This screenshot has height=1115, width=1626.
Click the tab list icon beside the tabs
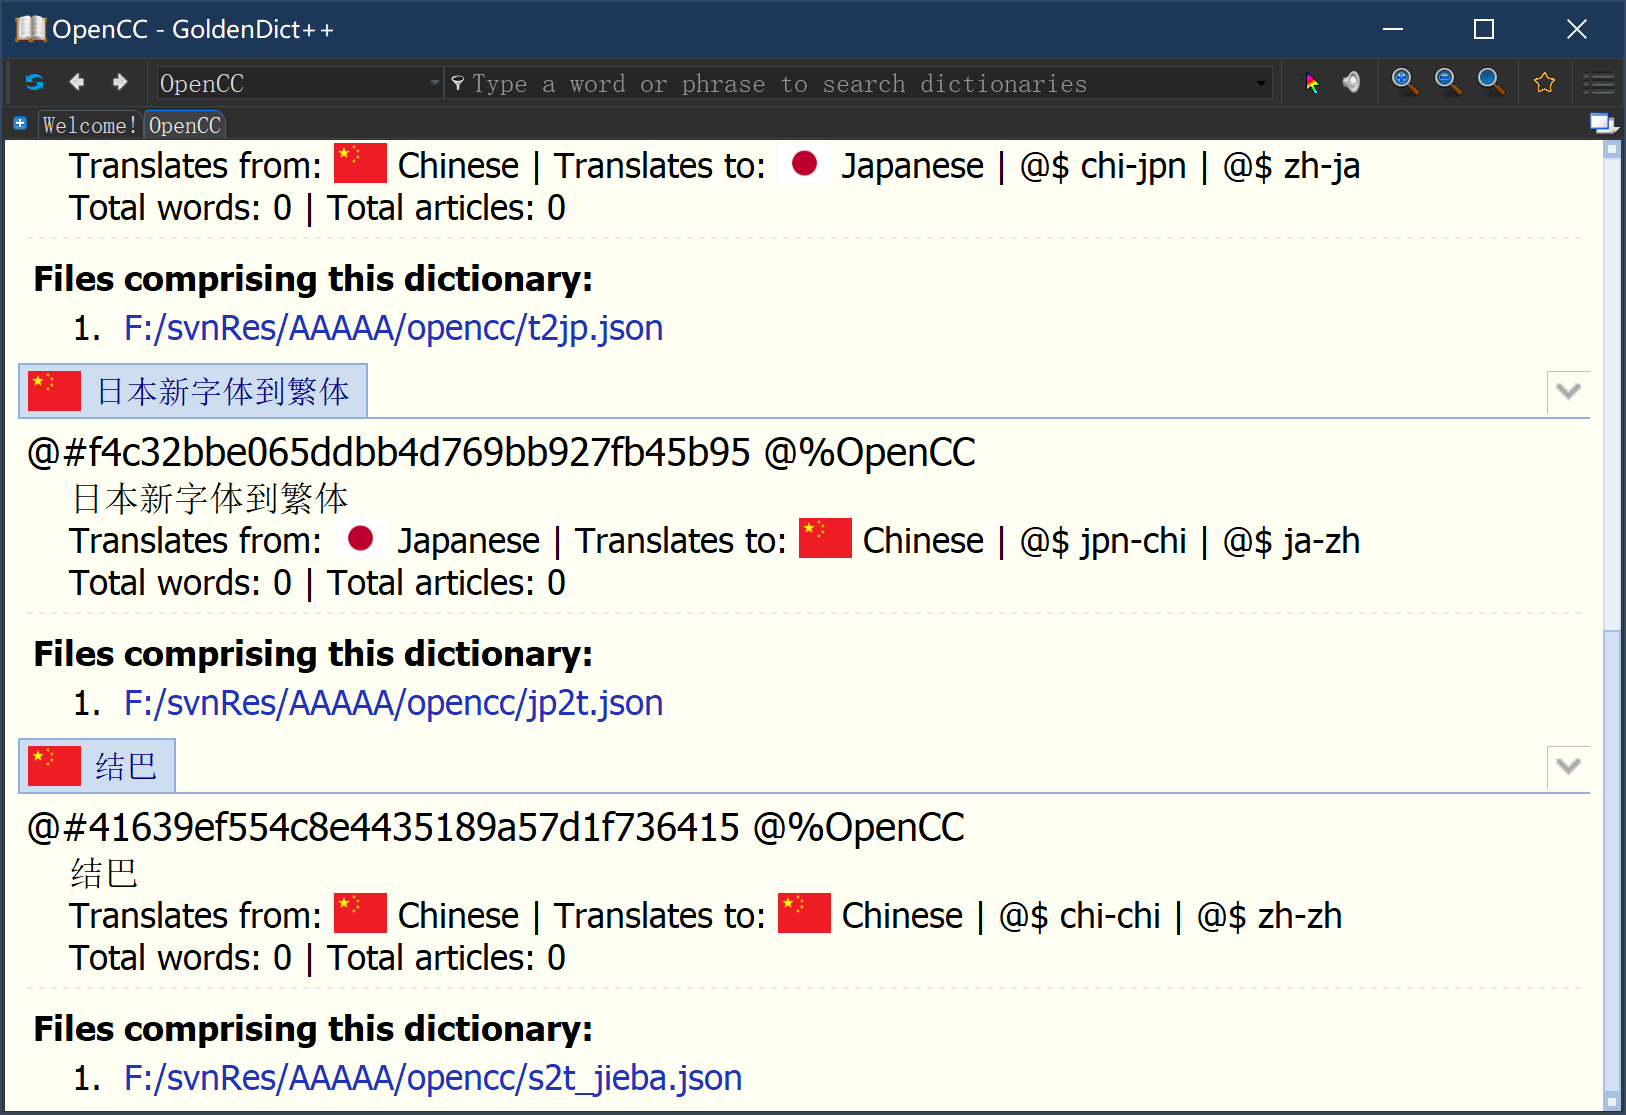1603,124
